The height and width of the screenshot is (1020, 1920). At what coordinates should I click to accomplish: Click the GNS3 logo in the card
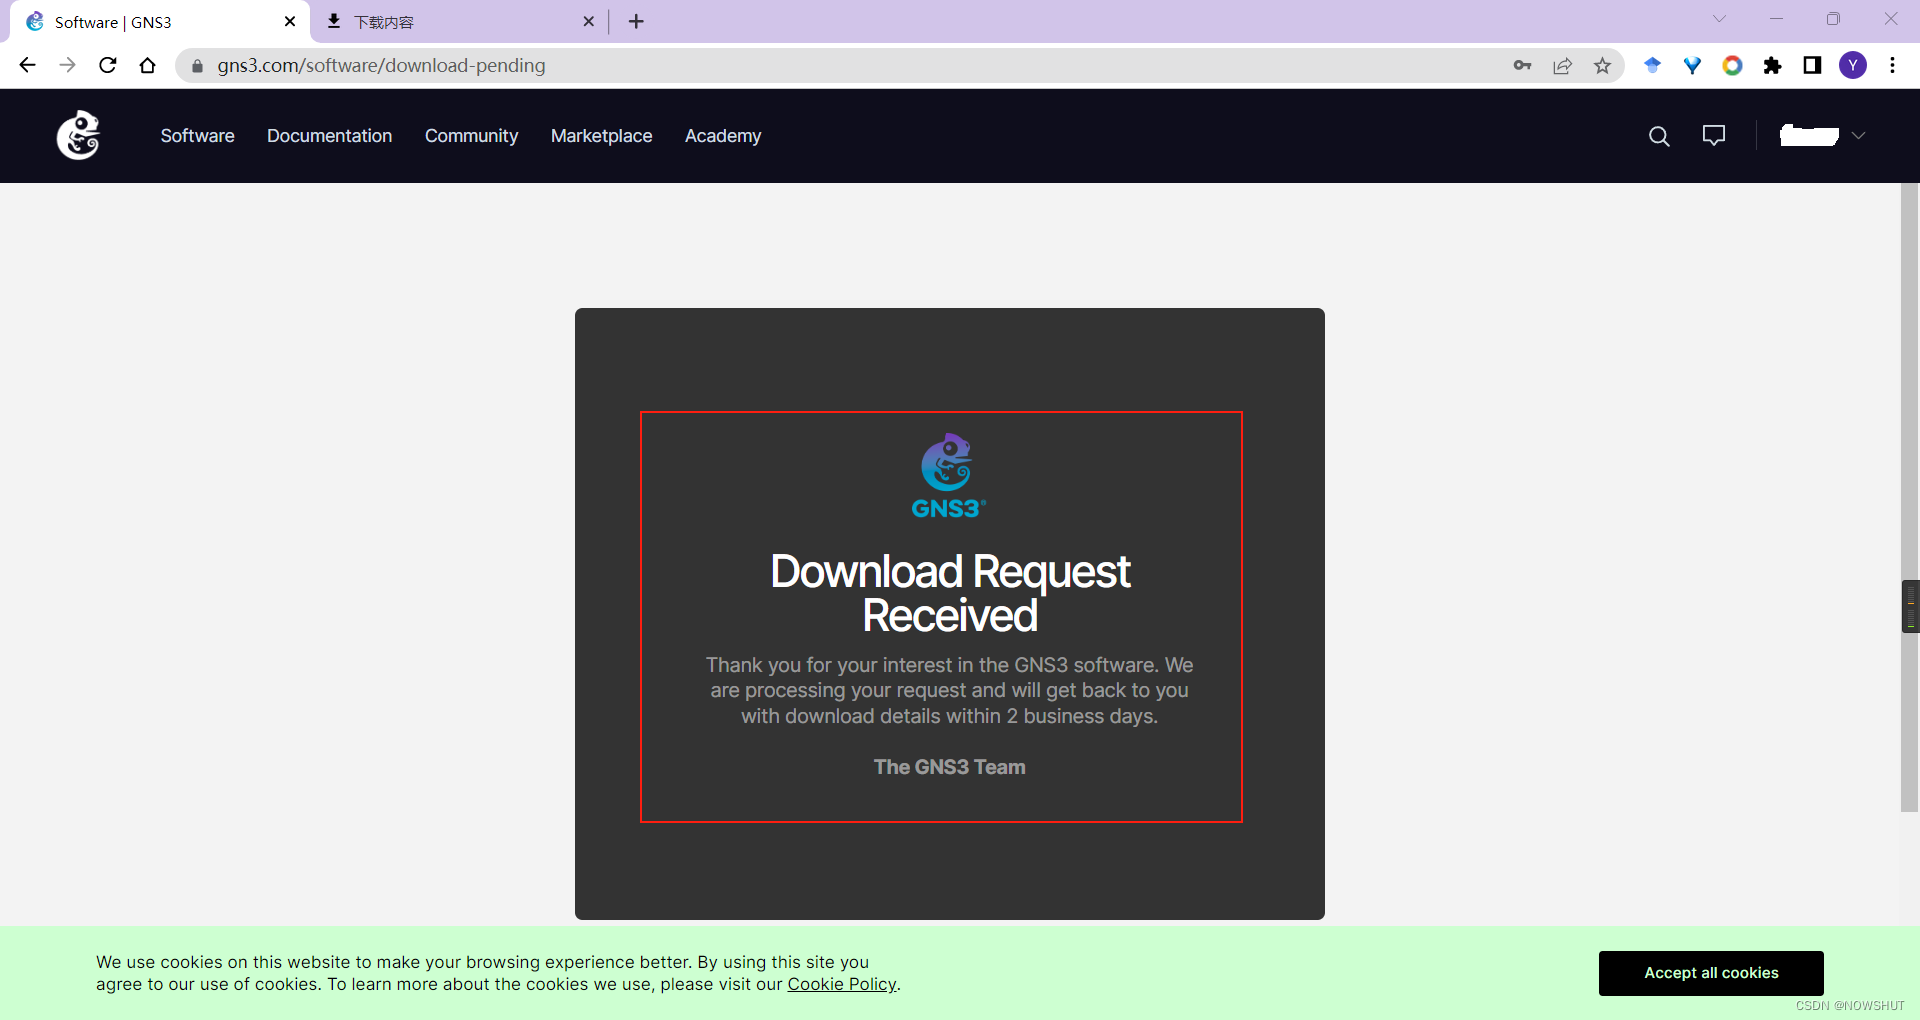[948, 475]
